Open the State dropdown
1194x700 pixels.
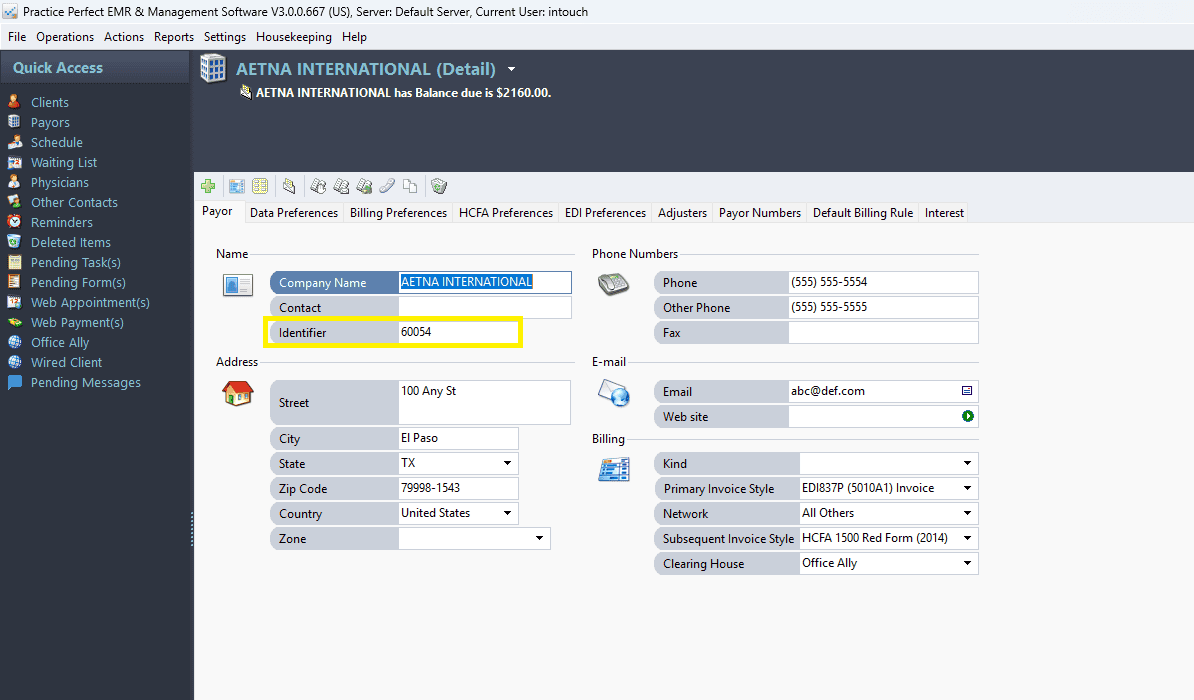pyautogui.click(x=507, y=463)
